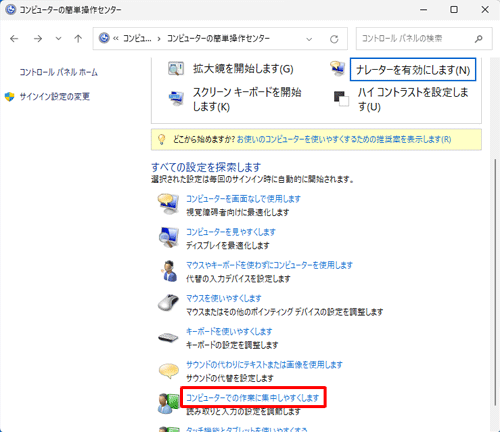Click the search magnifier icon
500x432 pixels.
point(479,39)
